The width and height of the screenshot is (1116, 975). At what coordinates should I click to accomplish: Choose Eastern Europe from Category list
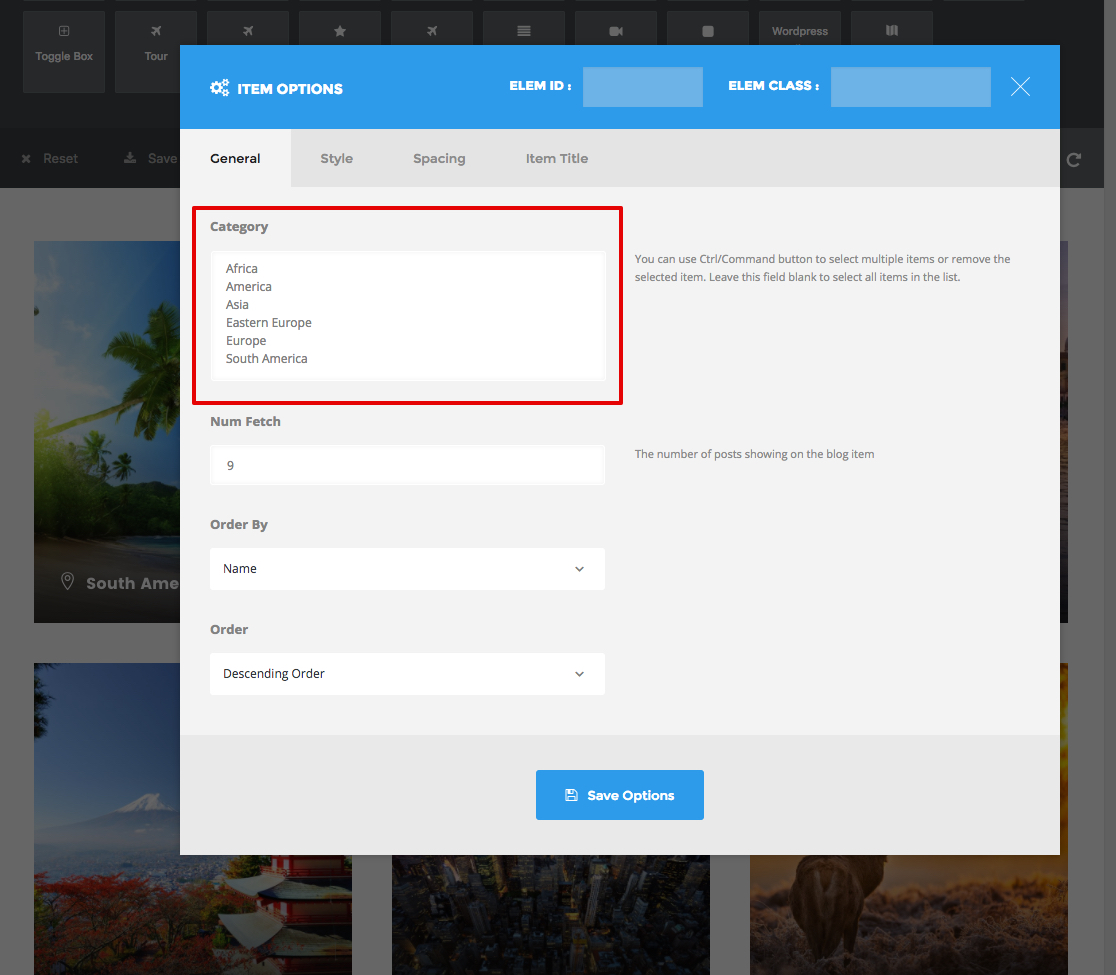269,322
